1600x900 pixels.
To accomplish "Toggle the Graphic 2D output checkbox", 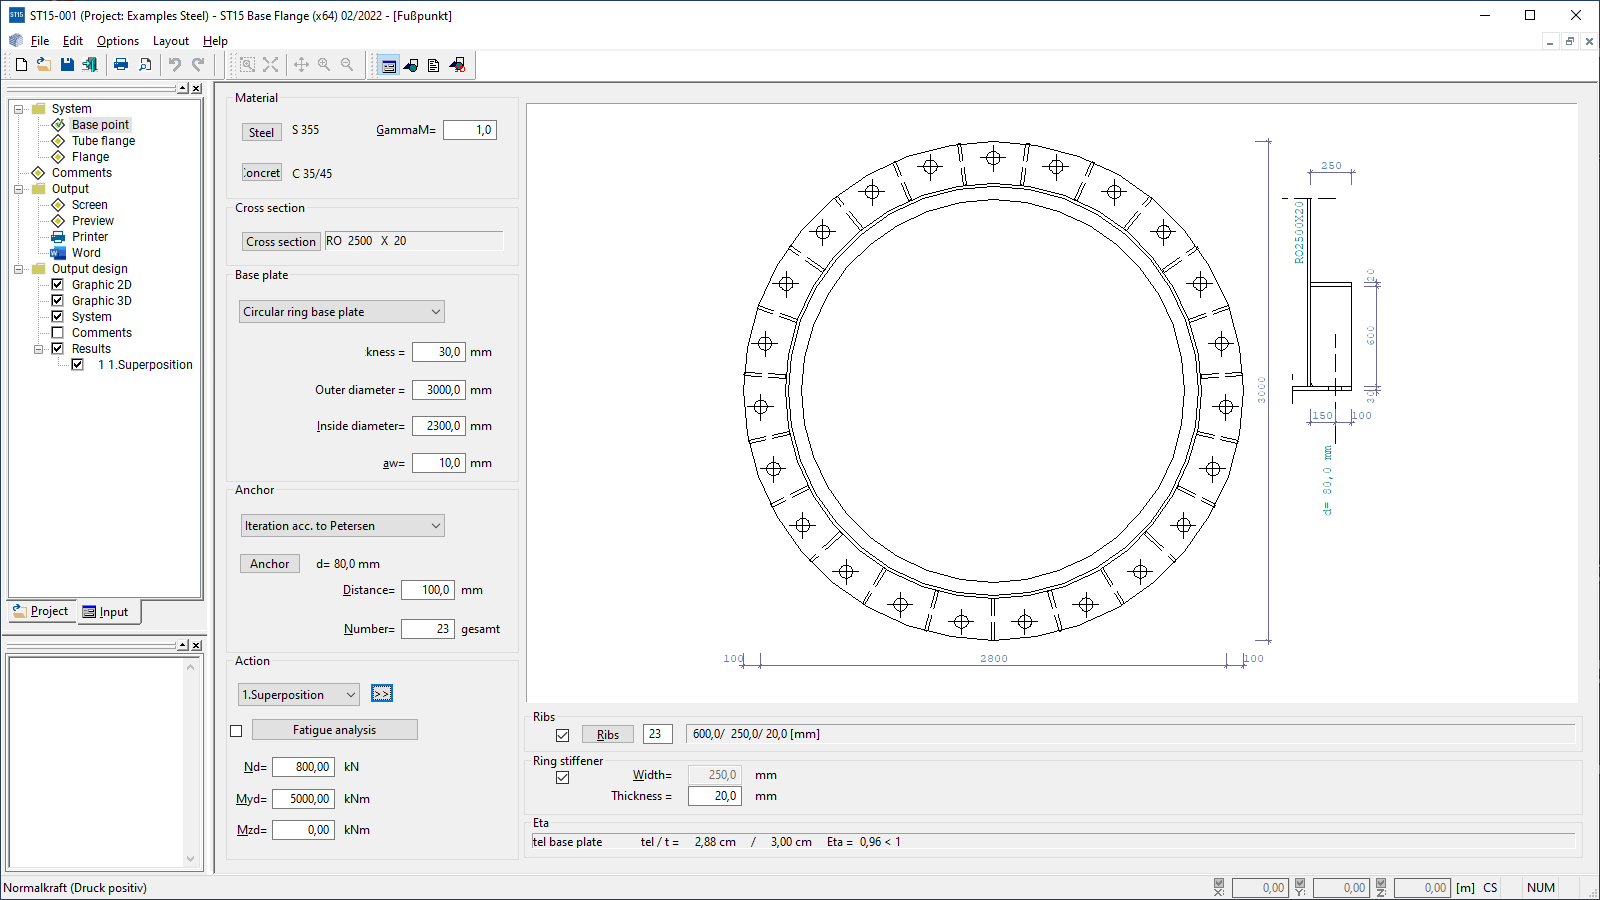I will tap(58, 285).
